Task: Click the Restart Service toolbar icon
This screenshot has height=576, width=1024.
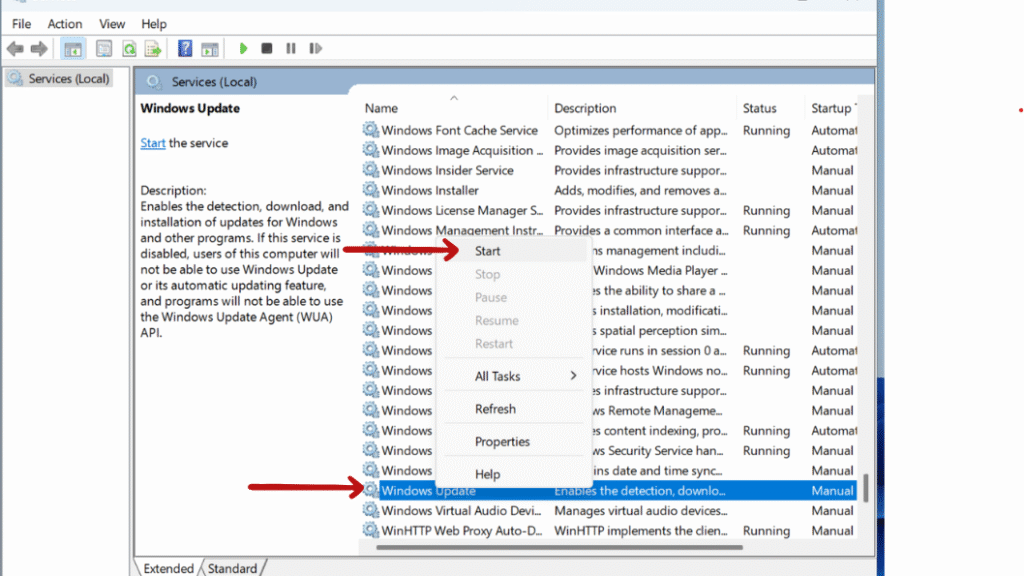Action: point(315,48)
